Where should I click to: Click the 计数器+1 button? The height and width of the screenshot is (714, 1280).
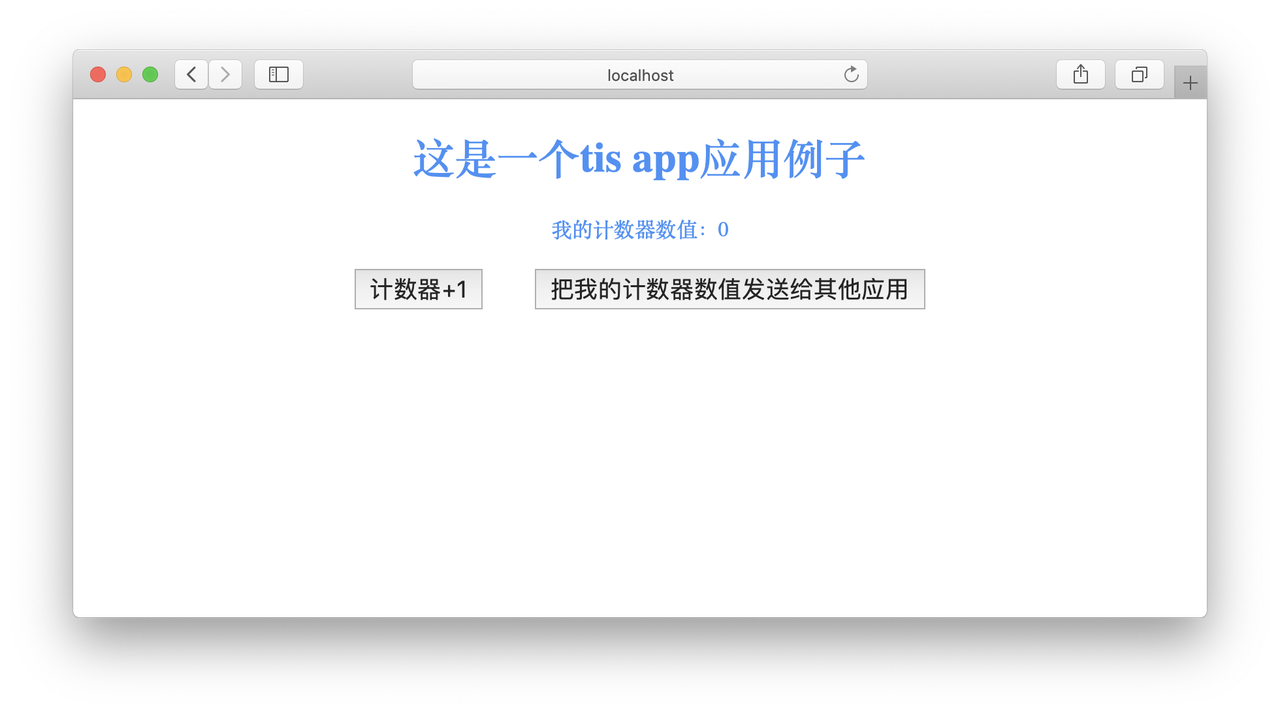(419, 289)
